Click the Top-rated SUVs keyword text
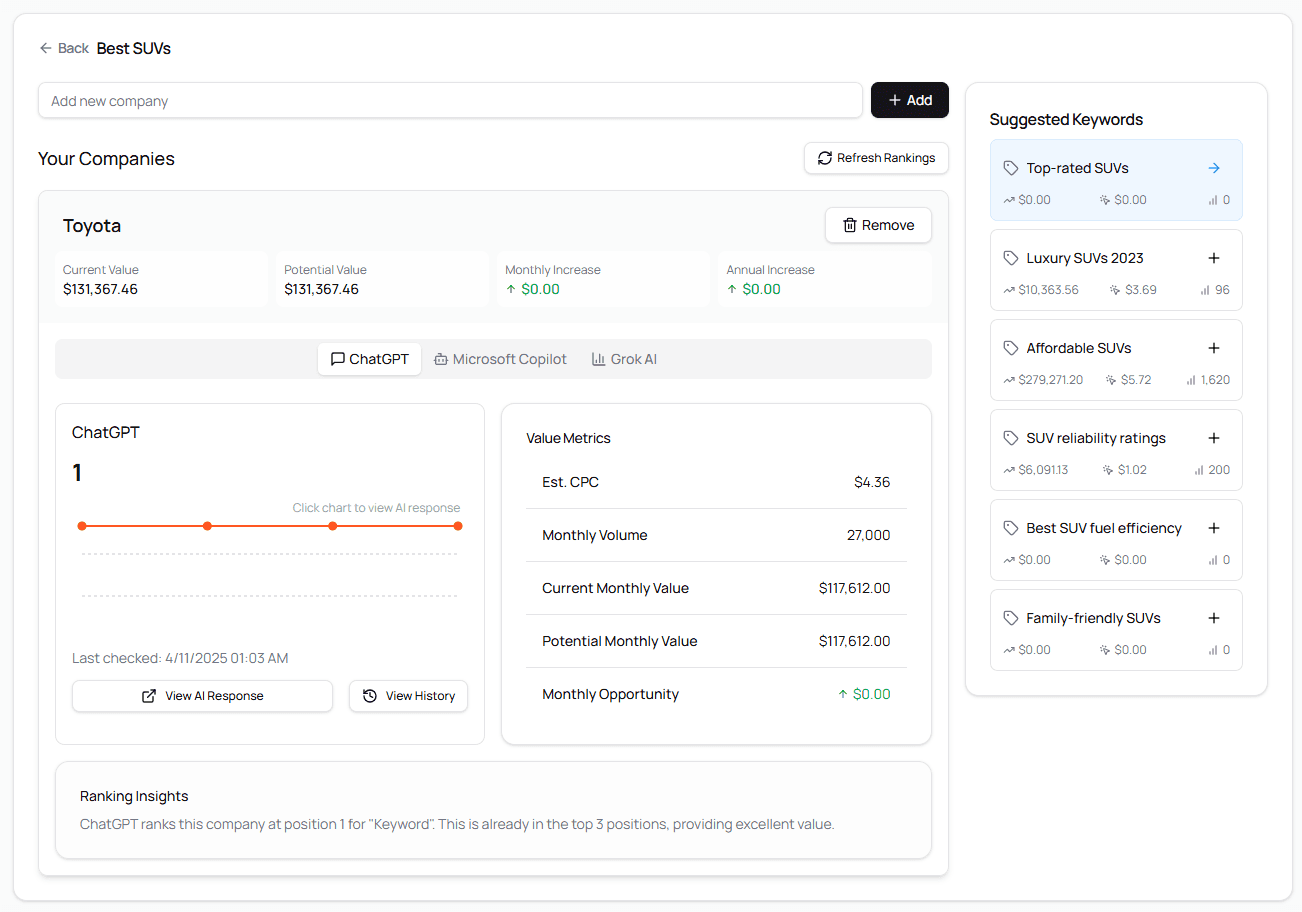Screen dimensions: 1302x912 [x=1077, y=168]
